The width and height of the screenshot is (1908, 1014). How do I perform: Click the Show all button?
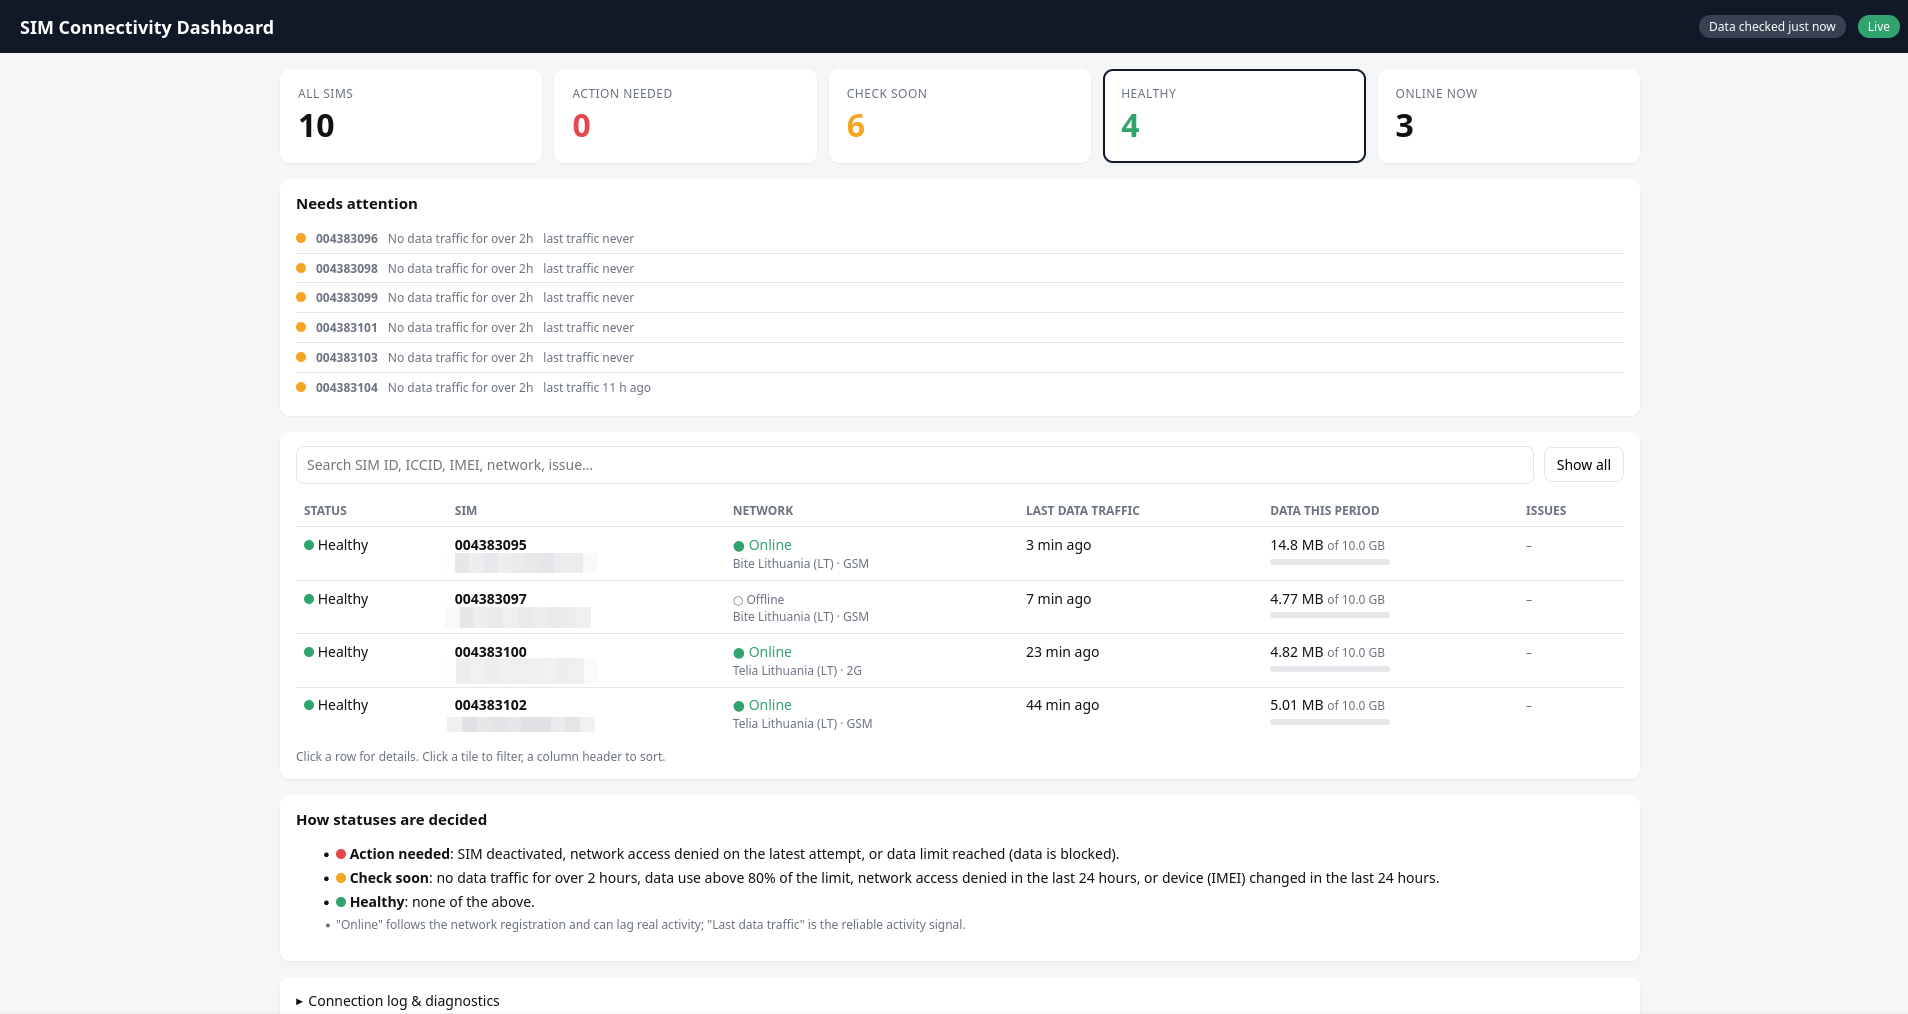click(x=1583, y=465)
